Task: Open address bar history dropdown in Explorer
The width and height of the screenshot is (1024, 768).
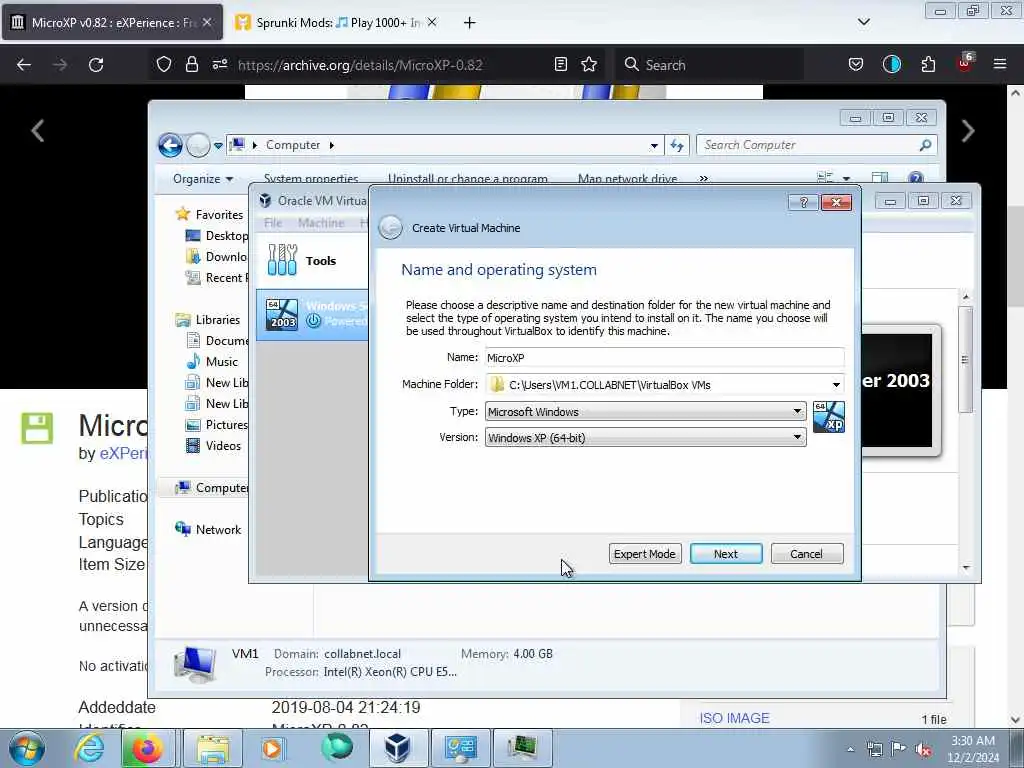Action: click(654, 146)
